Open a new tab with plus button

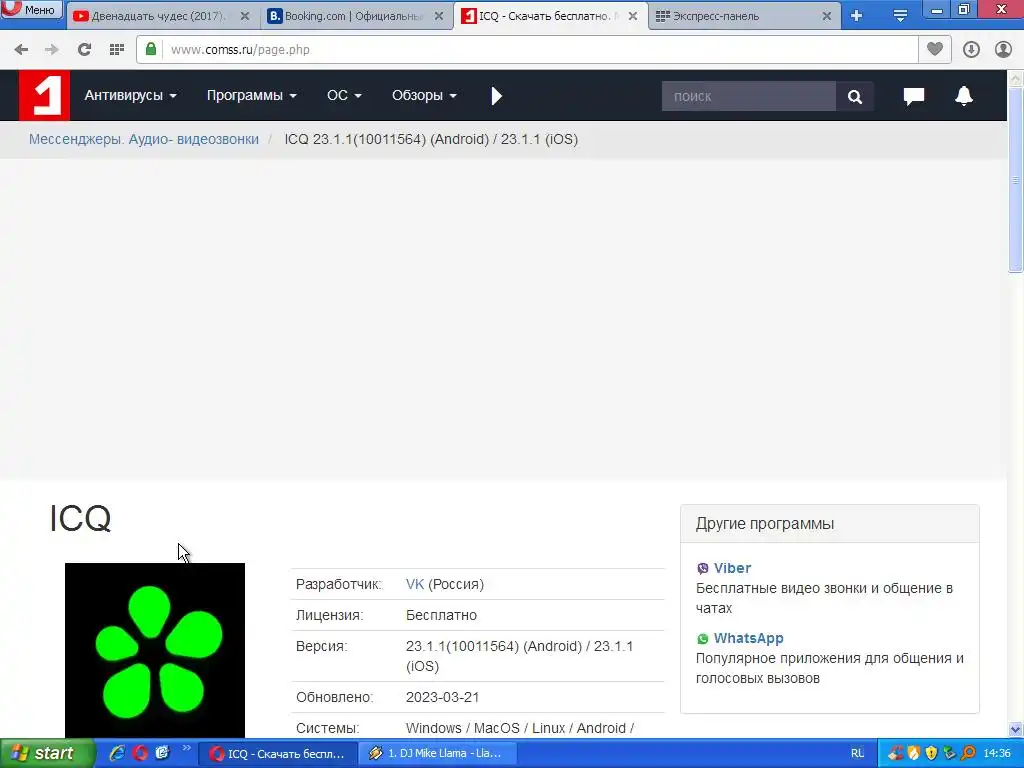(857, 16)
